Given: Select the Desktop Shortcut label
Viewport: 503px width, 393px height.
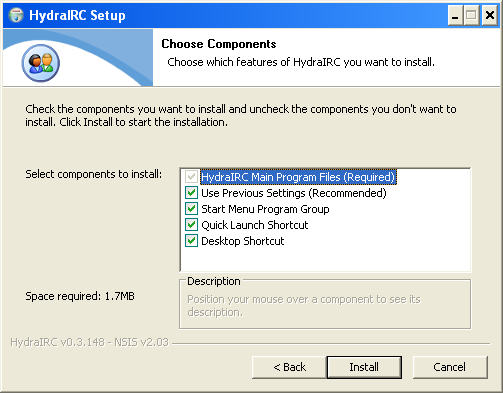Looking at the screenshot, I should coord(243,241).
